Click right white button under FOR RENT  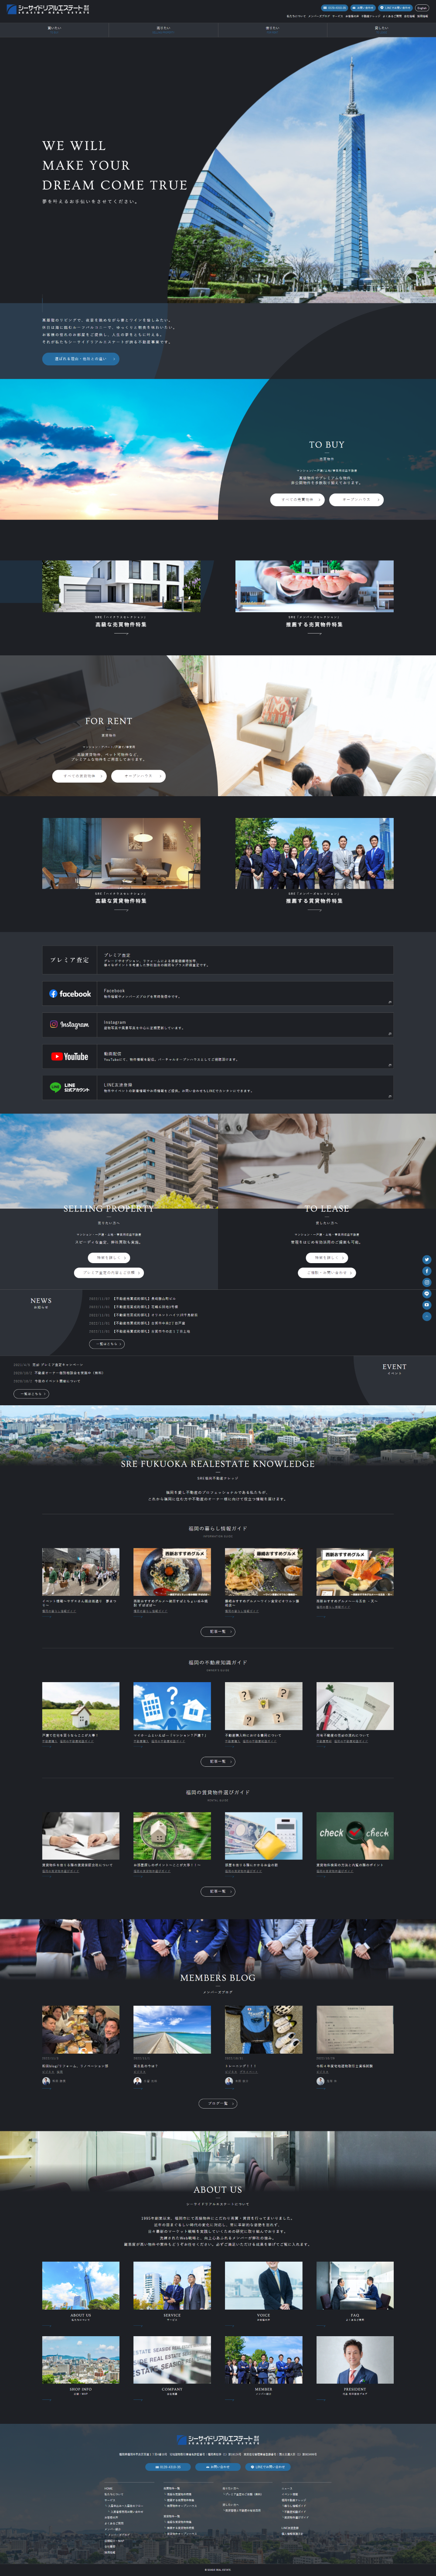point(138,776)
